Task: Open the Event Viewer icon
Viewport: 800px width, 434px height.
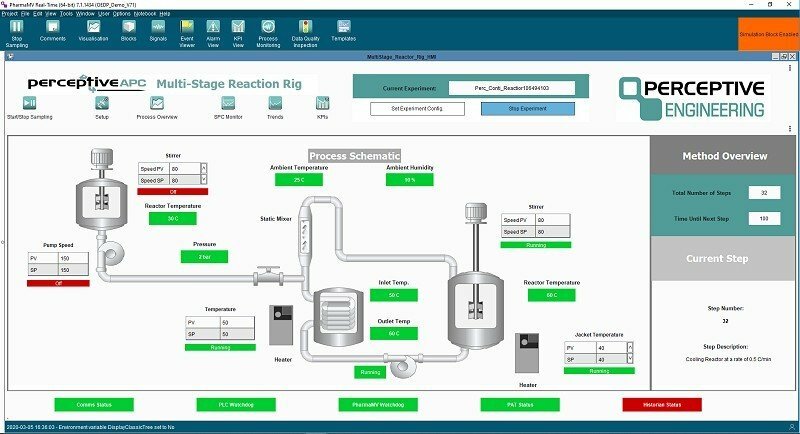Action: point(187,33)
